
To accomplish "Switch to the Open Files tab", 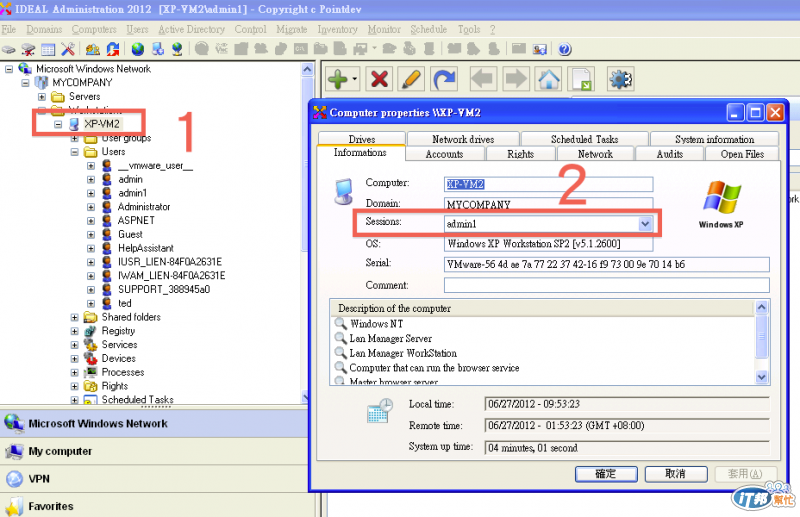I will click(x=742, y=154).
